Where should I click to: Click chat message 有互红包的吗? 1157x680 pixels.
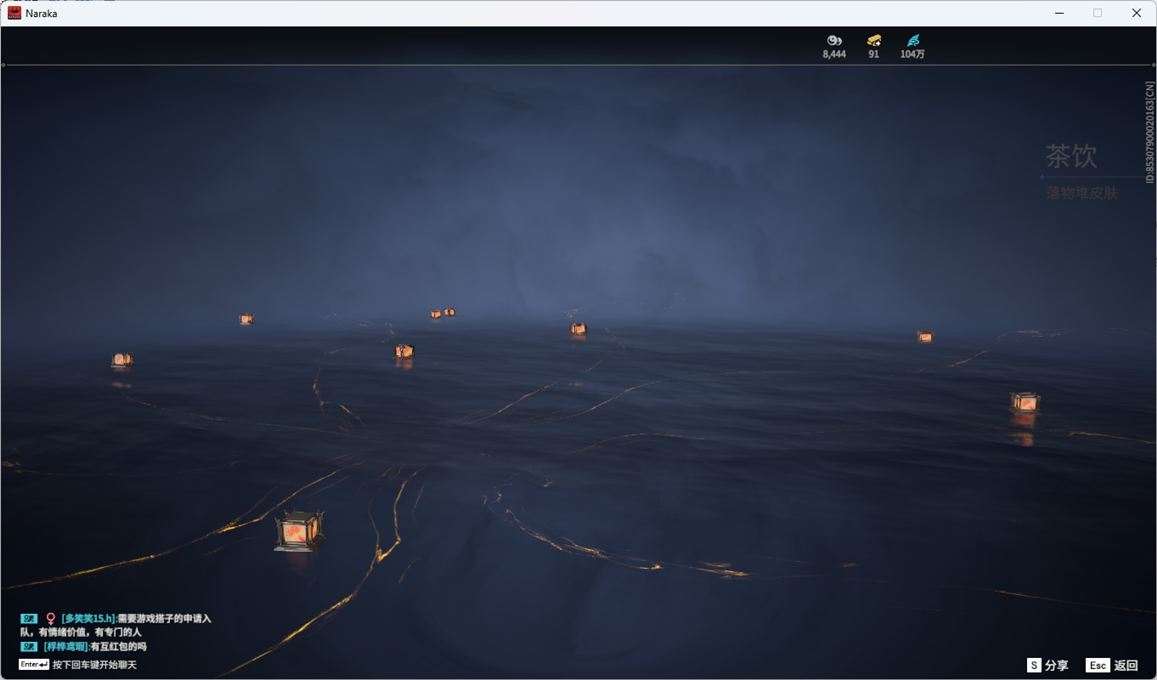point(119,647)
